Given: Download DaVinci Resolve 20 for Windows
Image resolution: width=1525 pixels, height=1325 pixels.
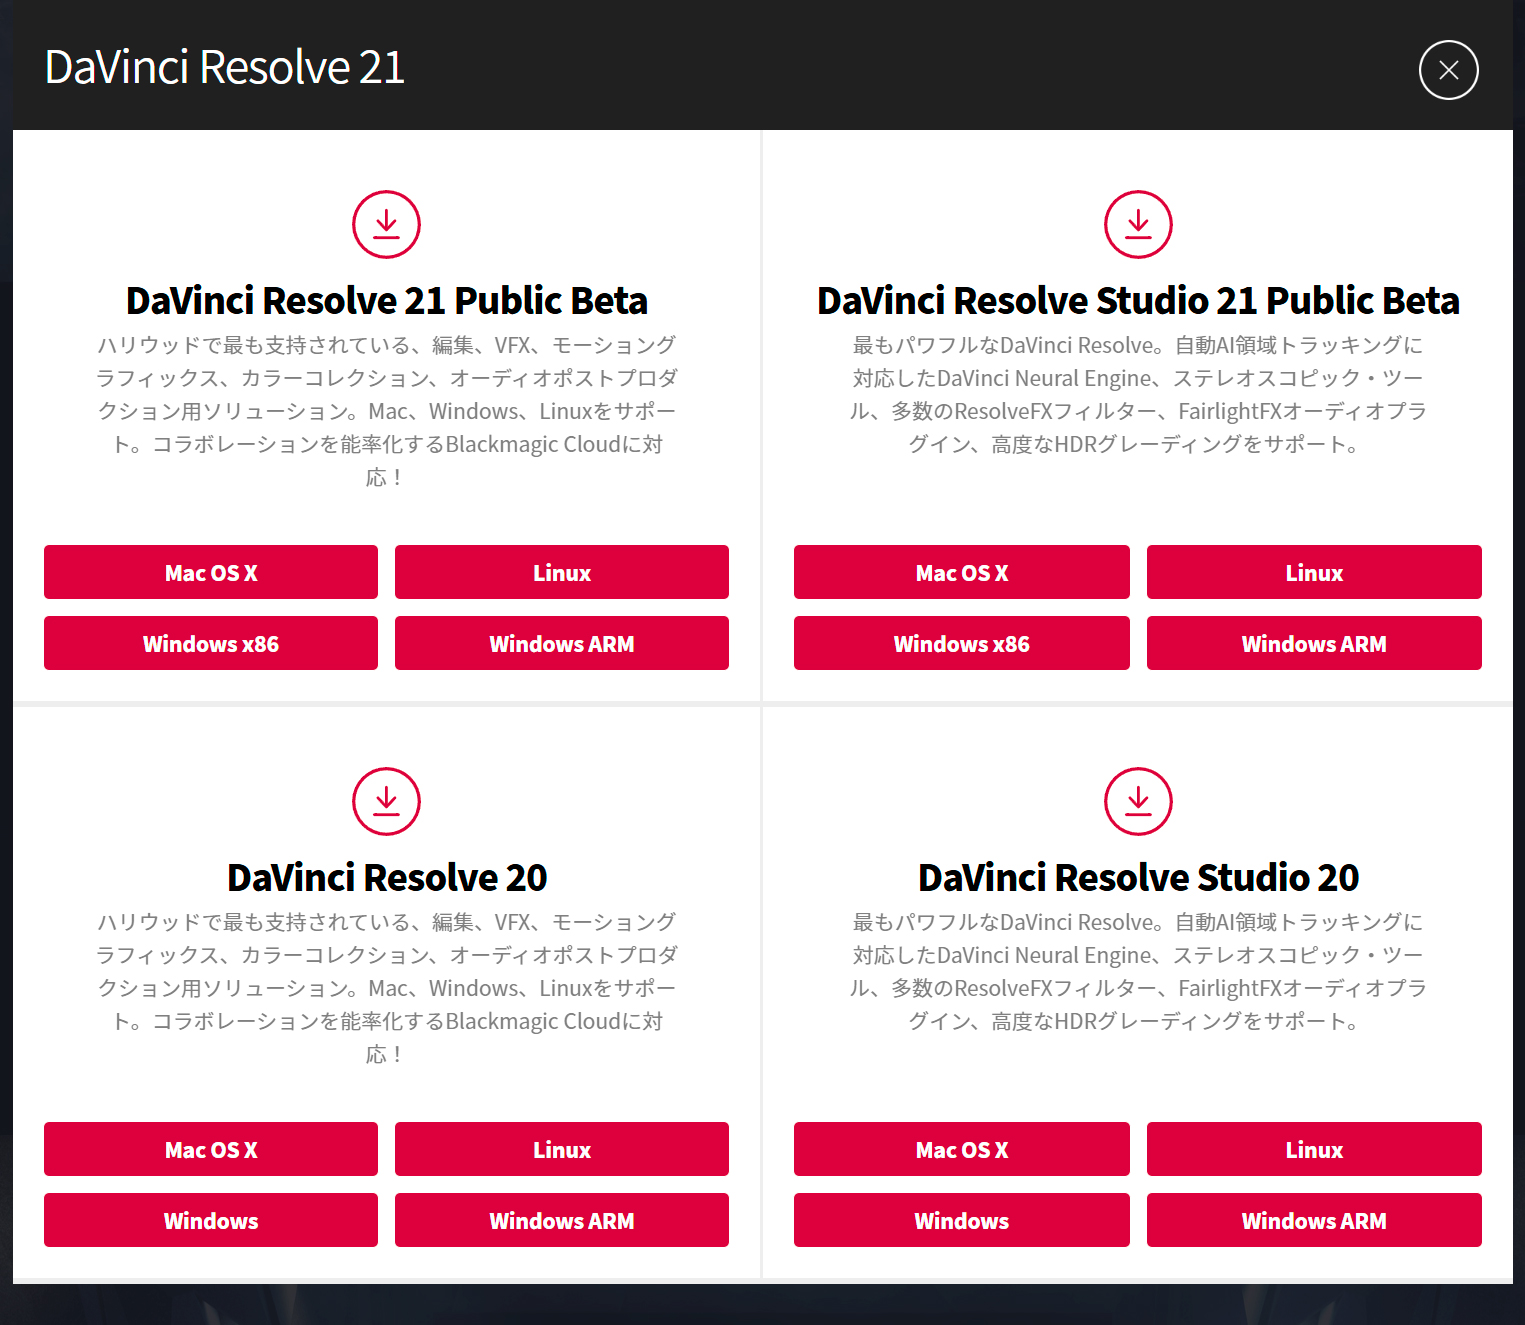Looking at the screenshot, I should coord(210,1220).
